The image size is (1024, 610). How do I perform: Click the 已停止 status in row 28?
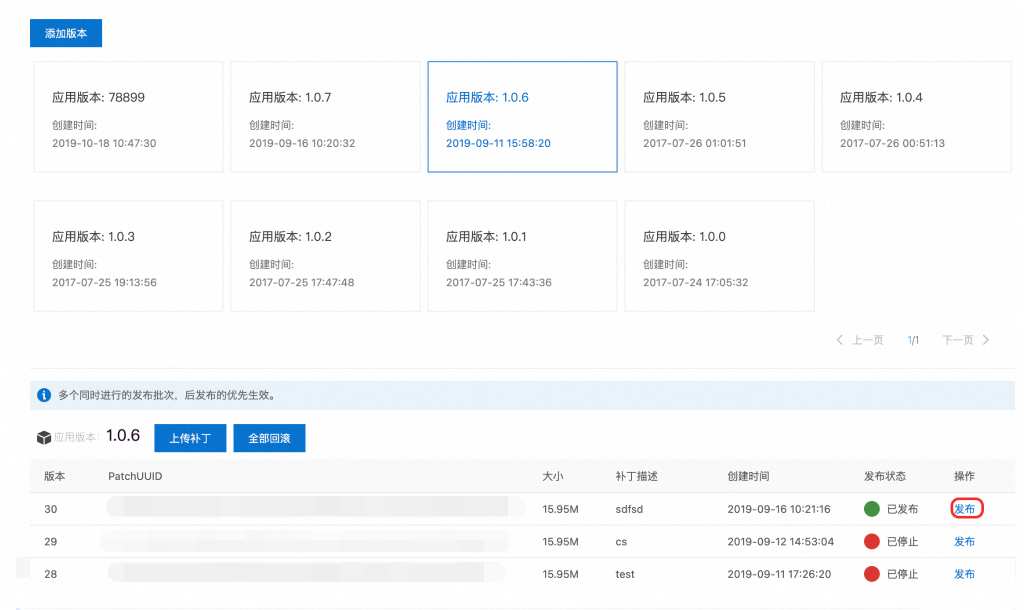coord(903,574)
